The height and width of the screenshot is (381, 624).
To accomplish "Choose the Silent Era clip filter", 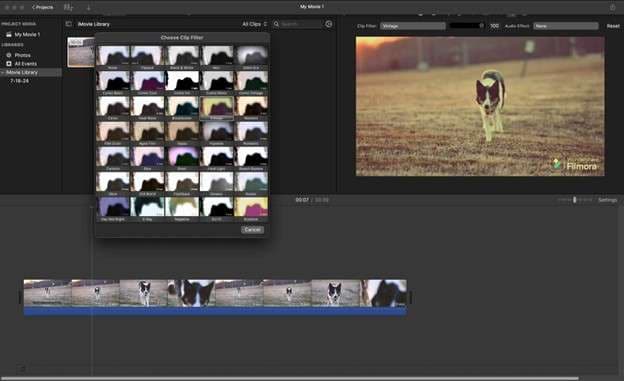I will (251, 57).
